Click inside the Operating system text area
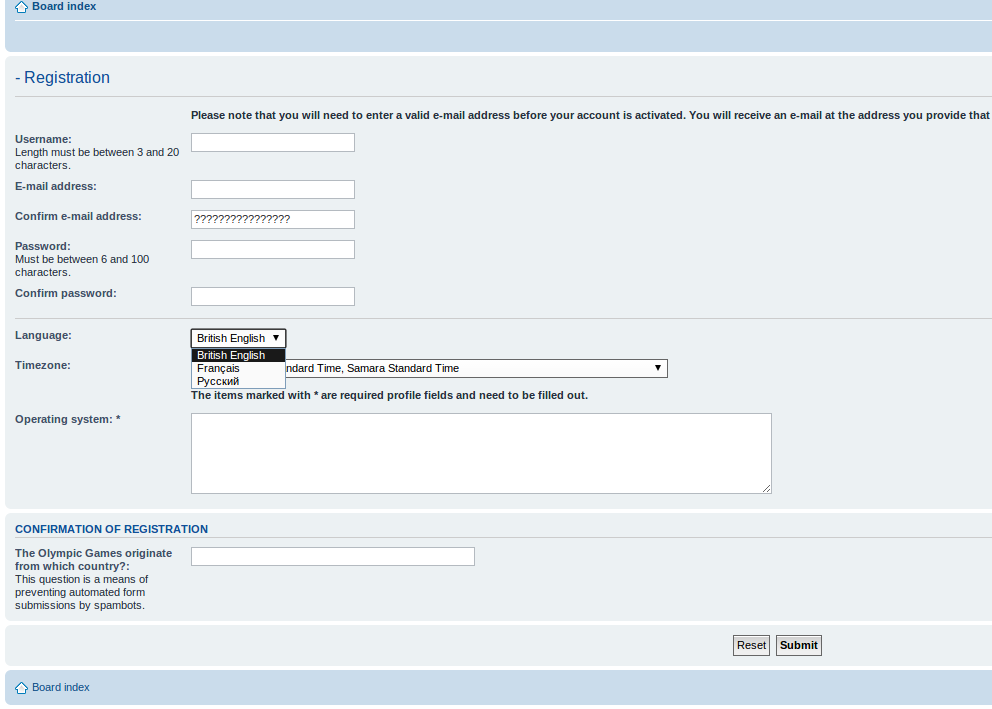This screenshot has width=992, height=709. pos(480,453)
